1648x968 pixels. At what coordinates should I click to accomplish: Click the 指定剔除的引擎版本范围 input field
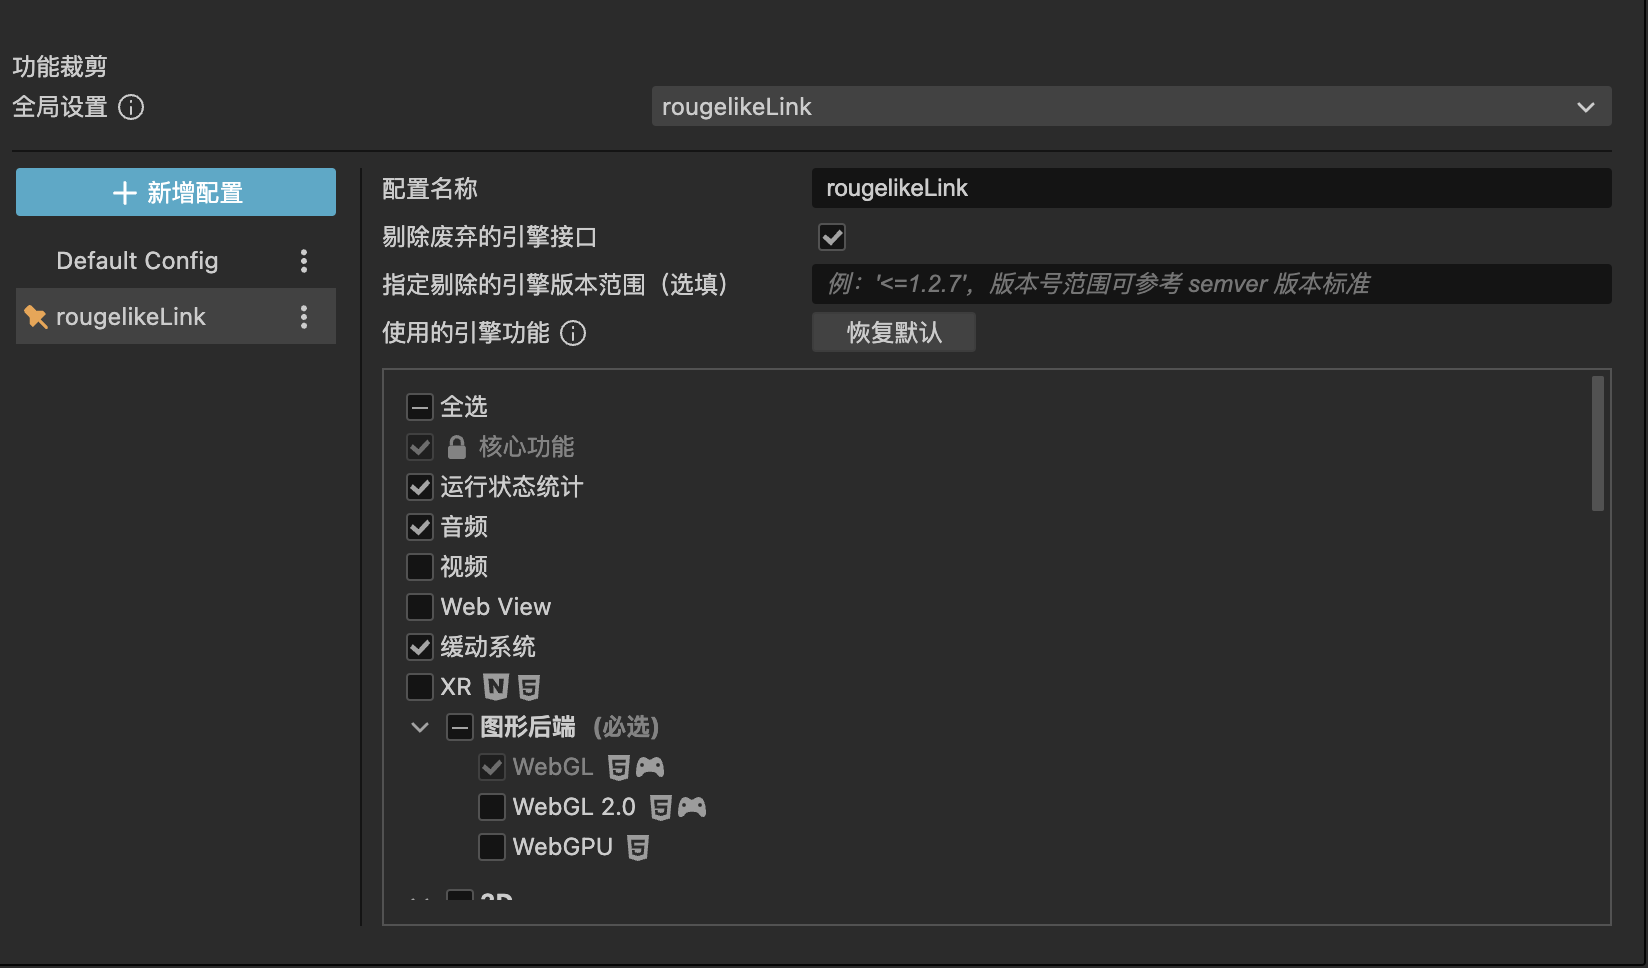[x=1212, y=284]
